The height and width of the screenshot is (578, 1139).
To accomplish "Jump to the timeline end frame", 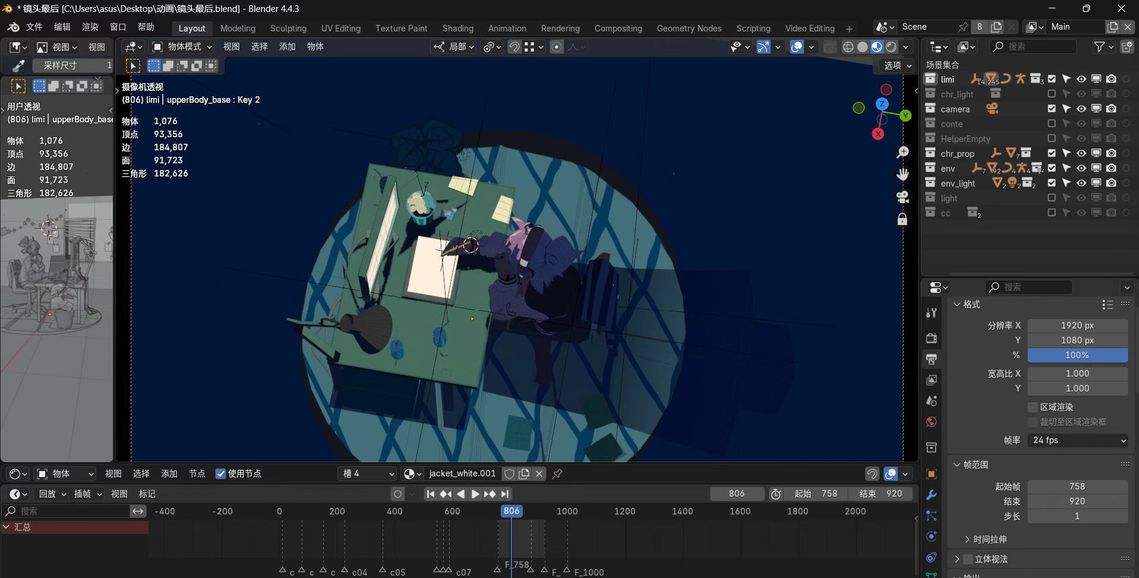I will pos(505,494).
